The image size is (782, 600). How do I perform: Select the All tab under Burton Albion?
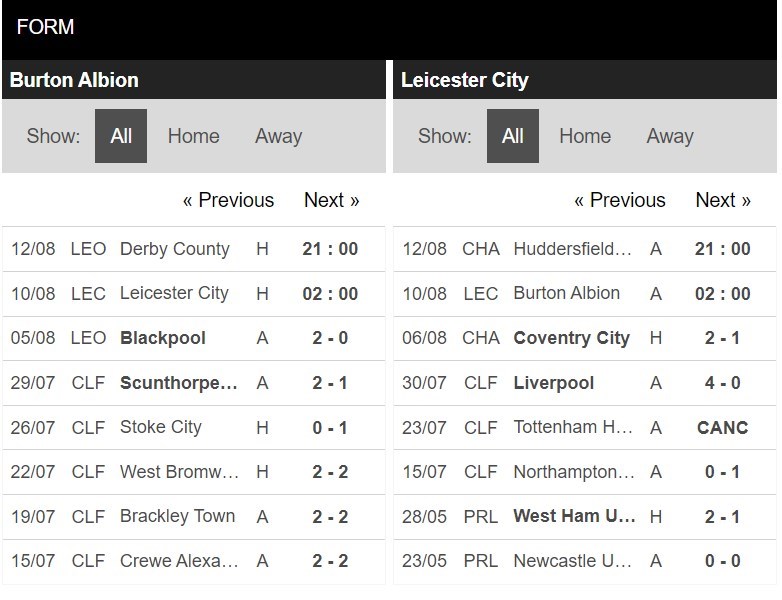coord(121,136)
